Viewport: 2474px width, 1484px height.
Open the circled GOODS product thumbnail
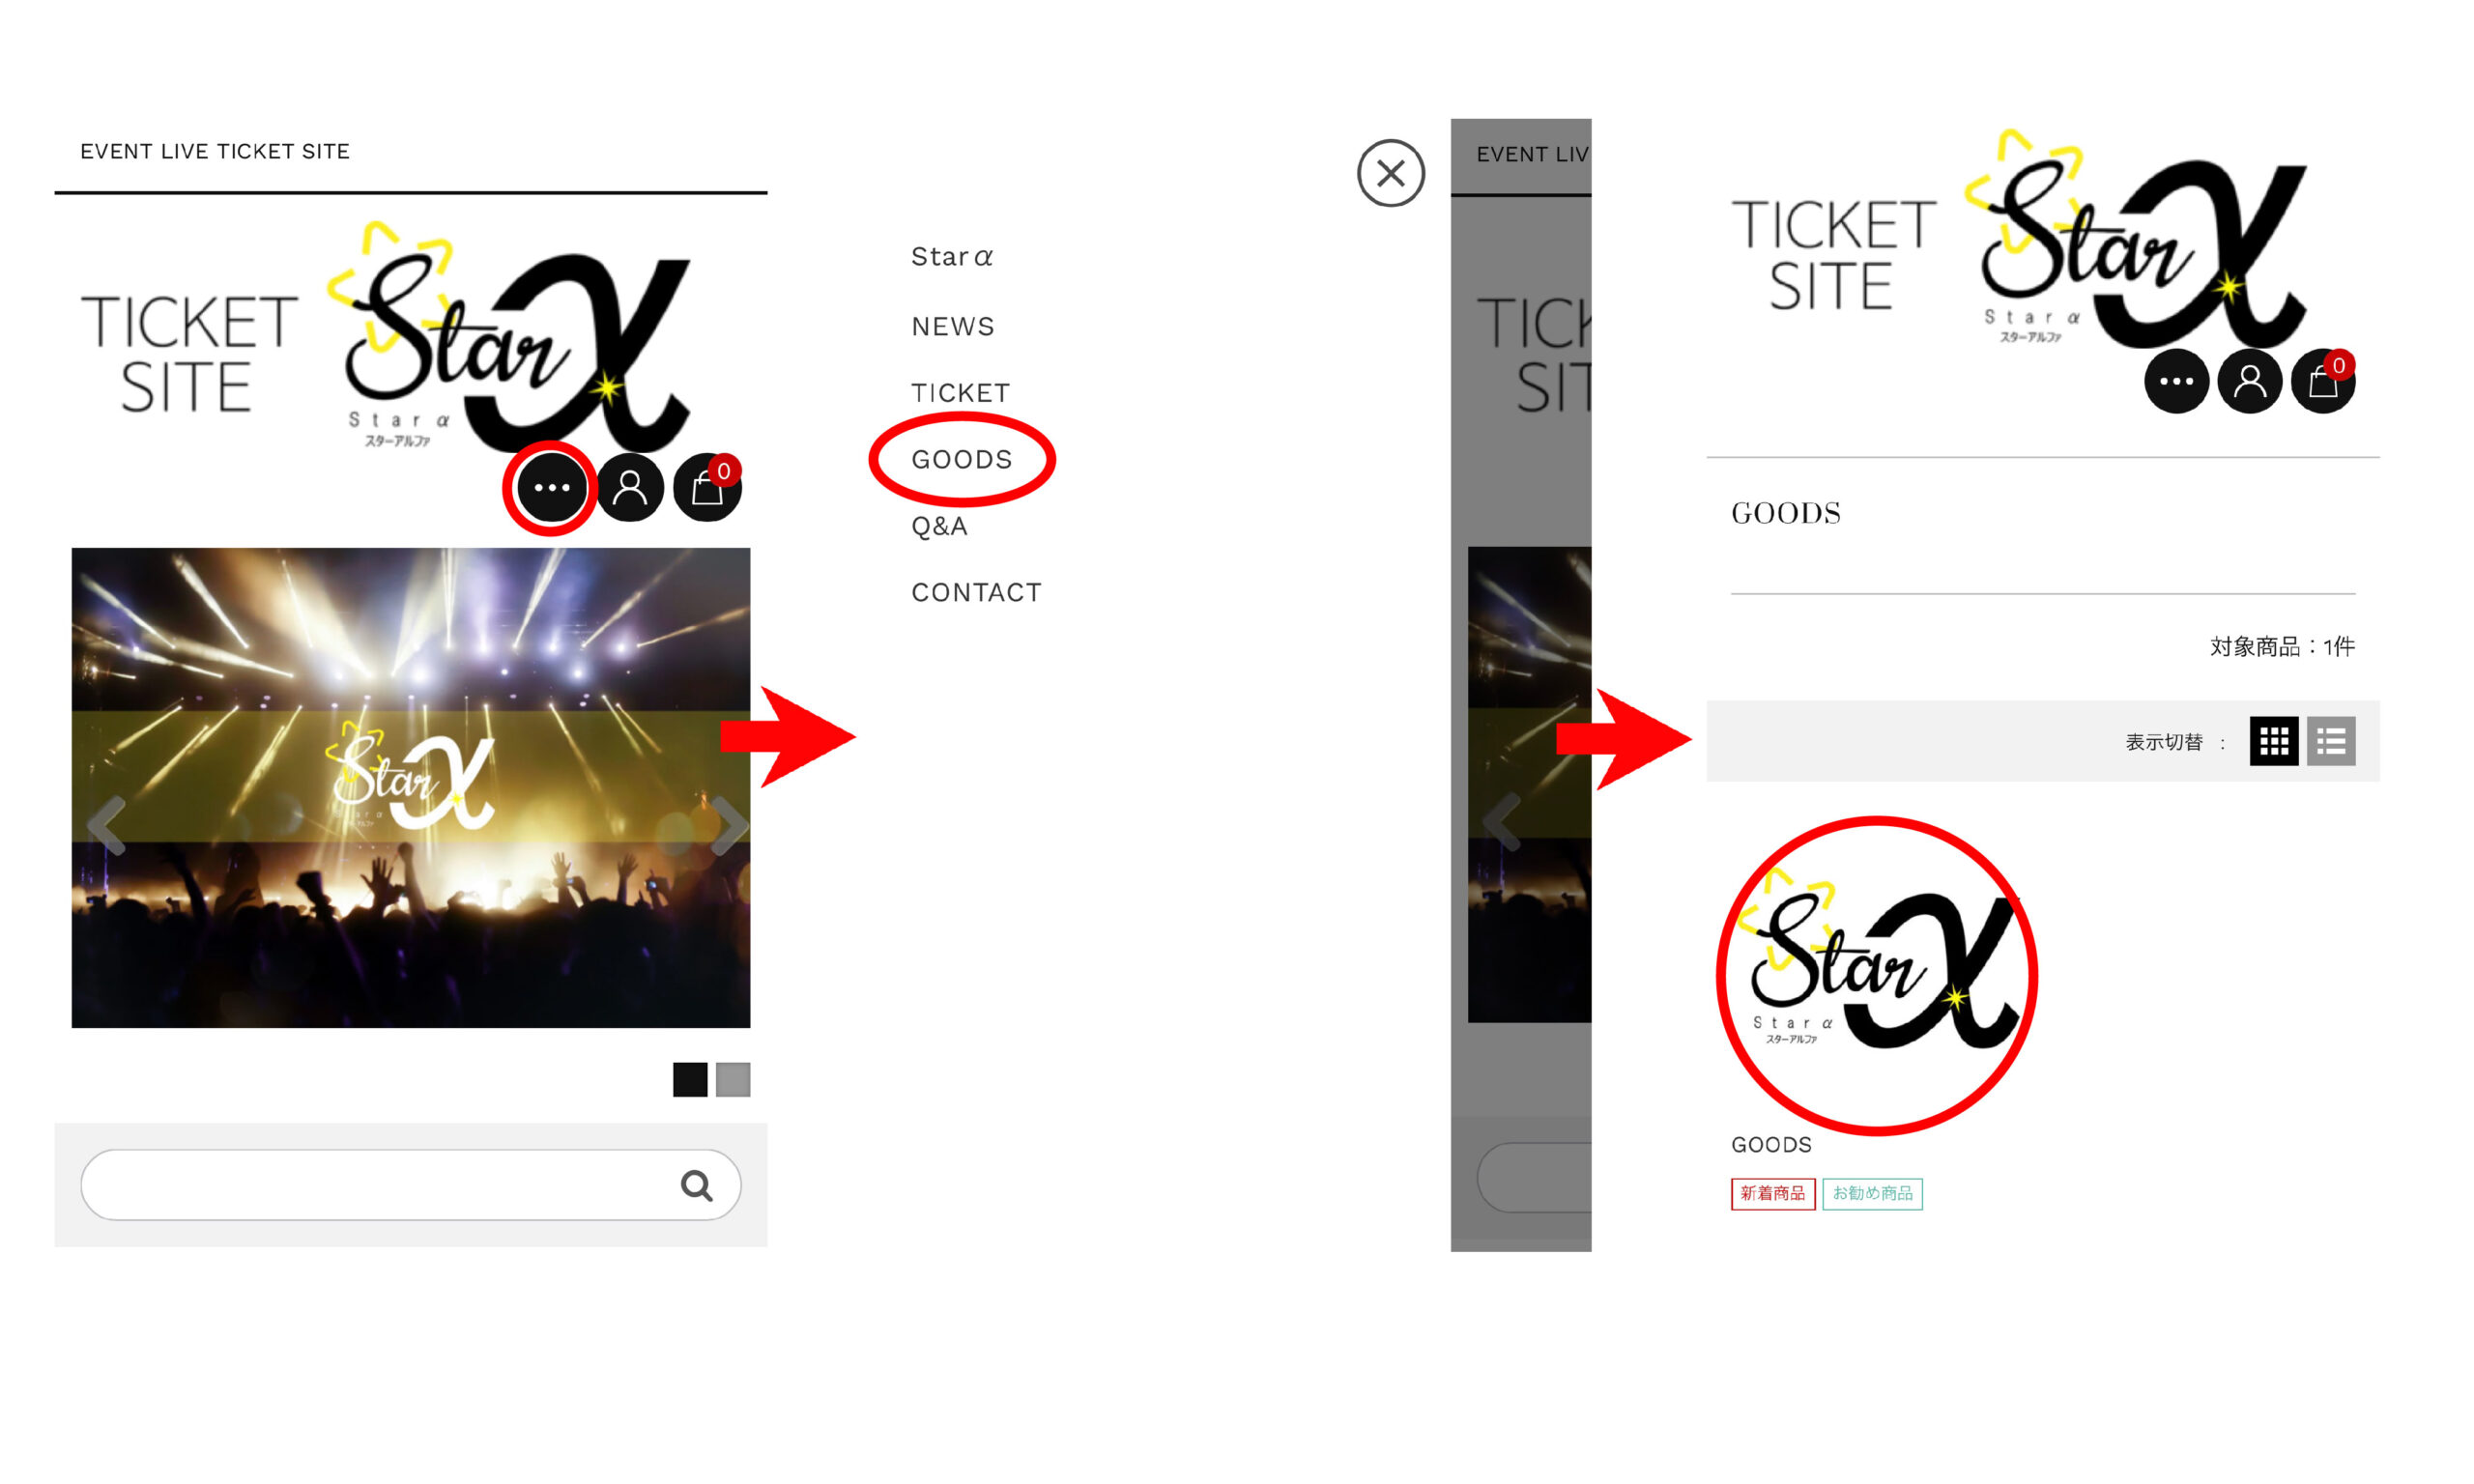1877,975
